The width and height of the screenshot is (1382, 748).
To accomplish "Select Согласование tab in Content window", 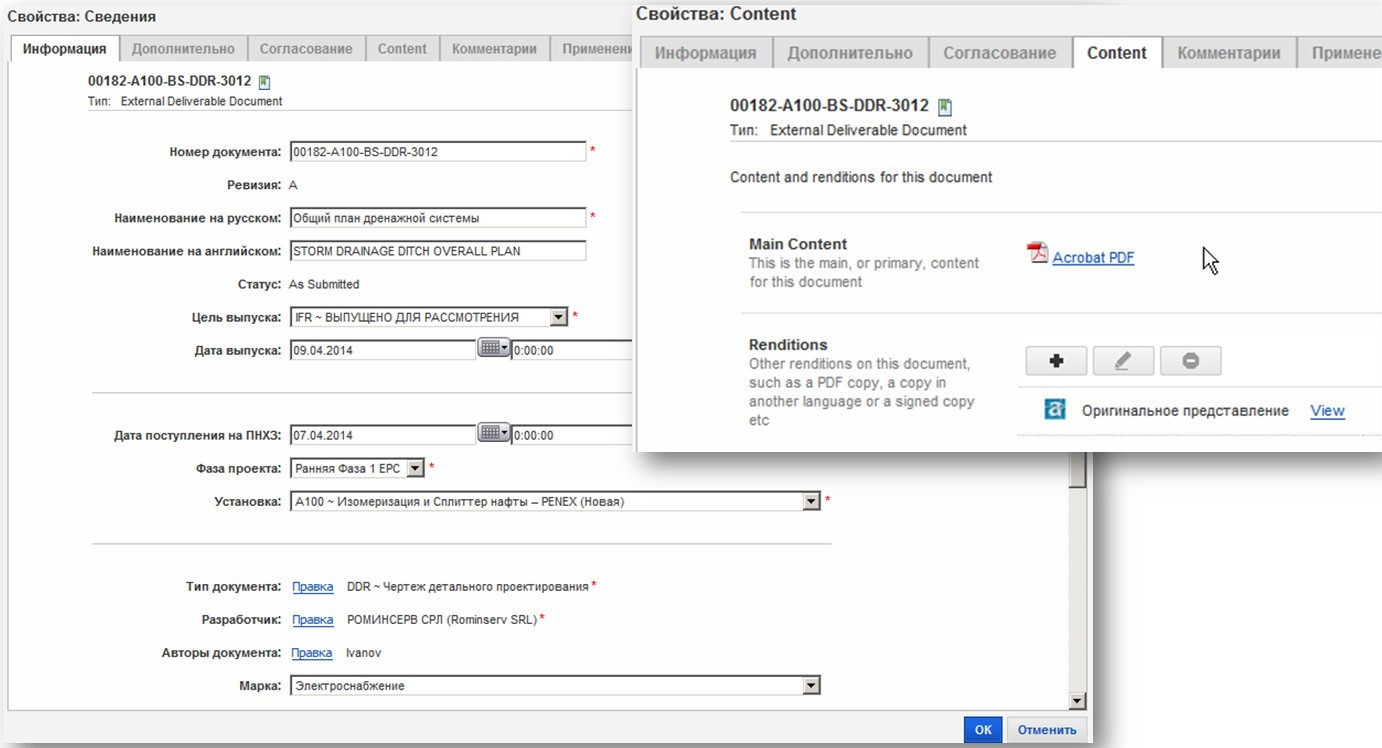I will tap(1000, 53).
